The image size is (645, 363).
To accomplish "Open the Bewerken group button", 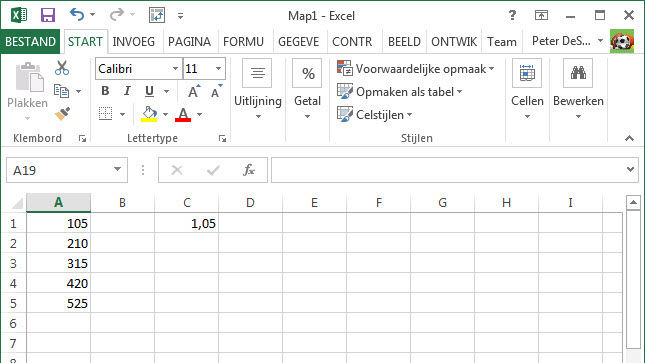I will point(578,89).
